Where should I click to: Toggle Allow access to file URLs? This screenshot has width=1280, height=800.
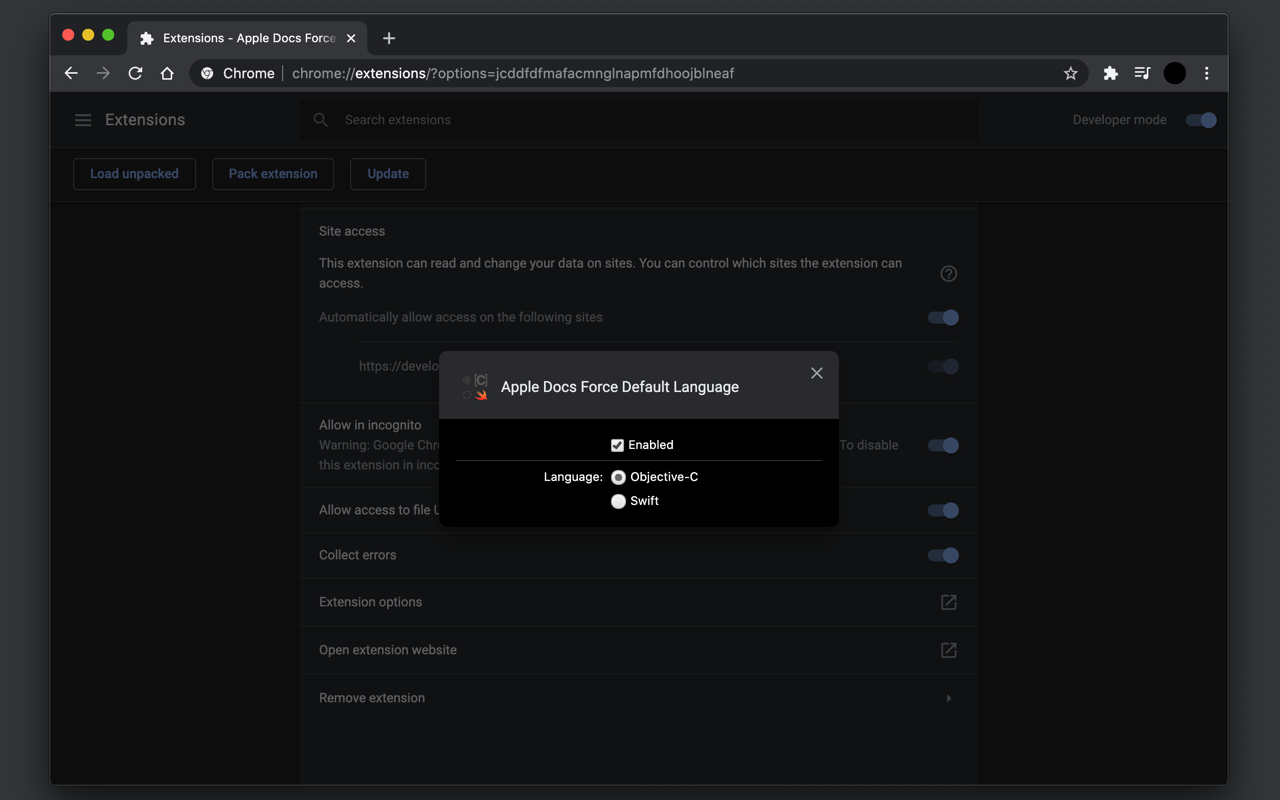tap(943, 510)
